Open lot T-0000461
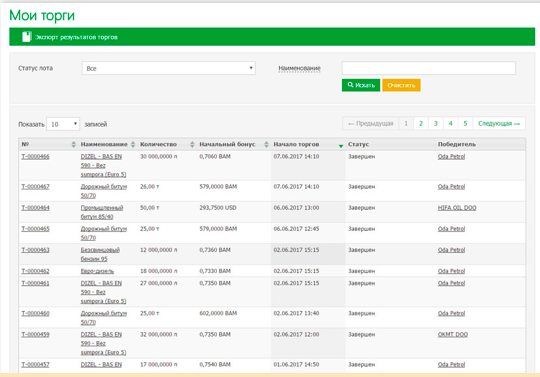 click(x=35, y=283)
